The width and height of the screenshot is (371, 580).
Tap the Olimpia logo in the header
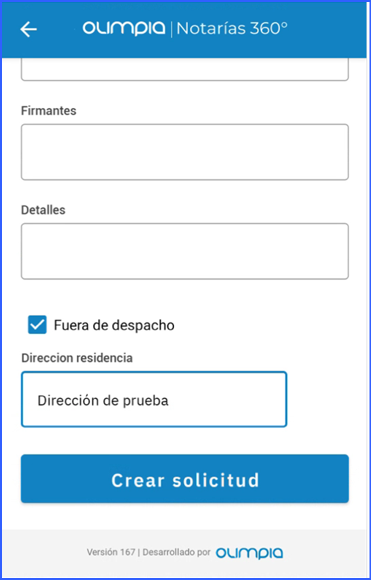(124, 28)
